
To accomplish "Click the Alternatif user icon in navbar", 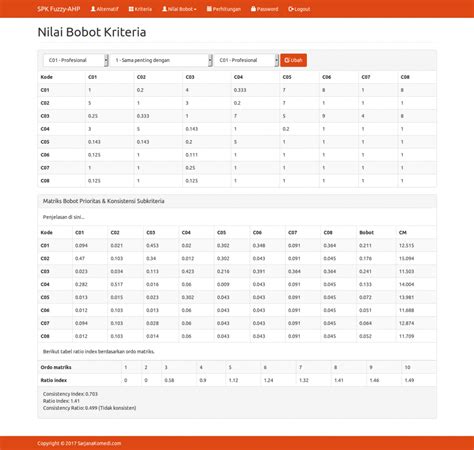I will tap(93, 9).
